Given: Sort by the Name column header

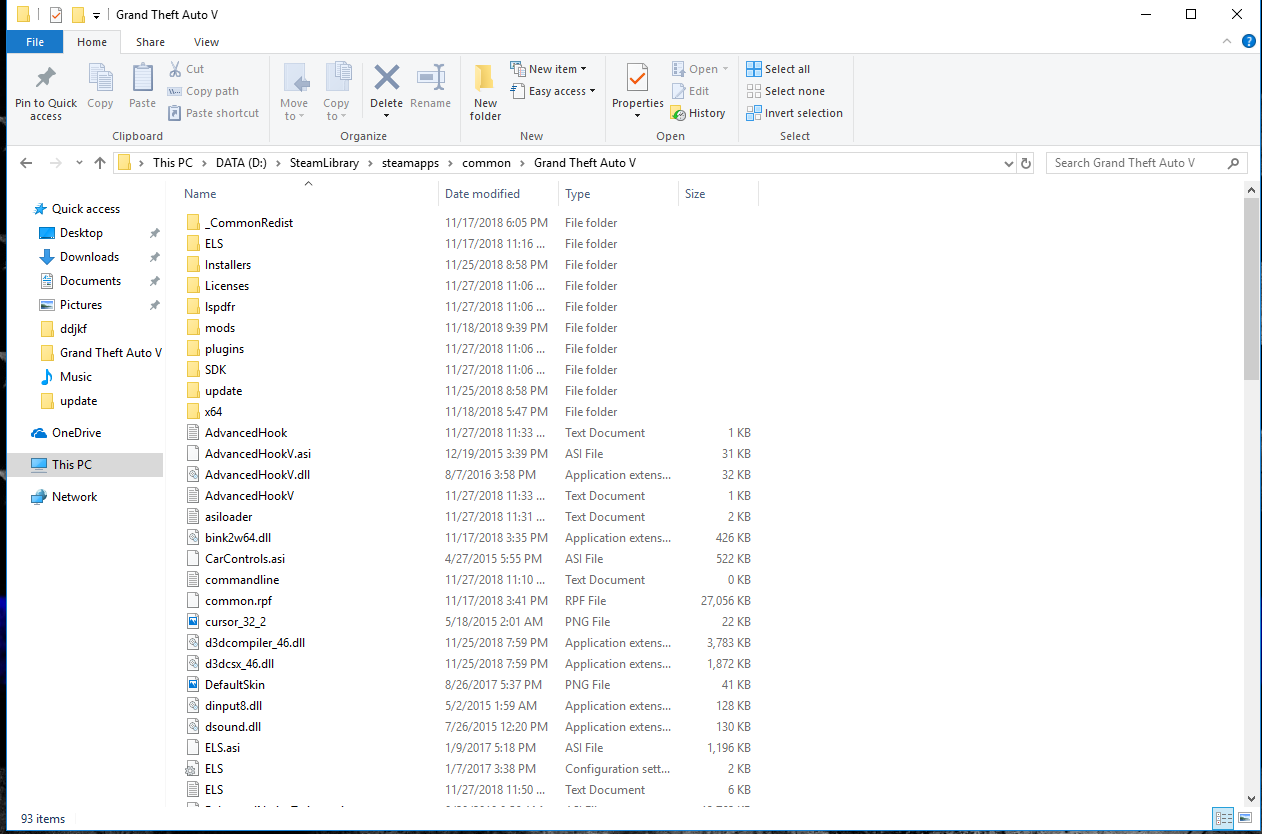Looking at the screenshot, I should (308, 193).
